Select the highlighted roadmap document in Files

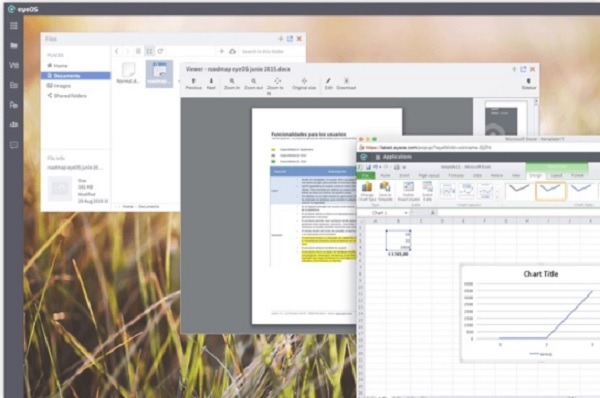[x=159, y=73]
